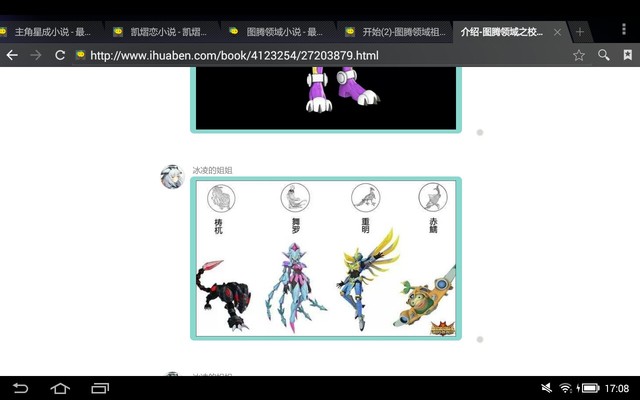Reload the current page
The width and height of the screenshot is (640, 400).
60,55
